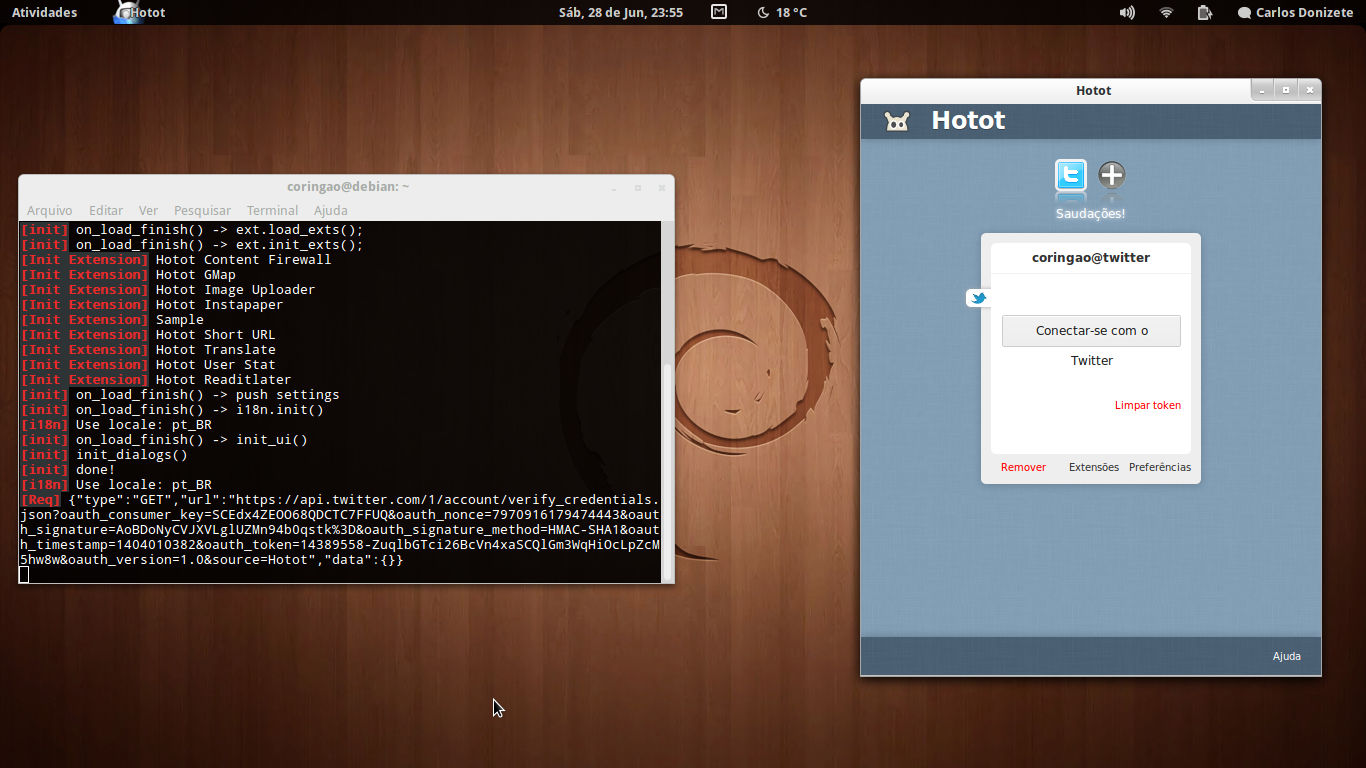The image size is (1366, 768).
Task: Click the Limpar token link
Action: click(x=1148, y=405)
